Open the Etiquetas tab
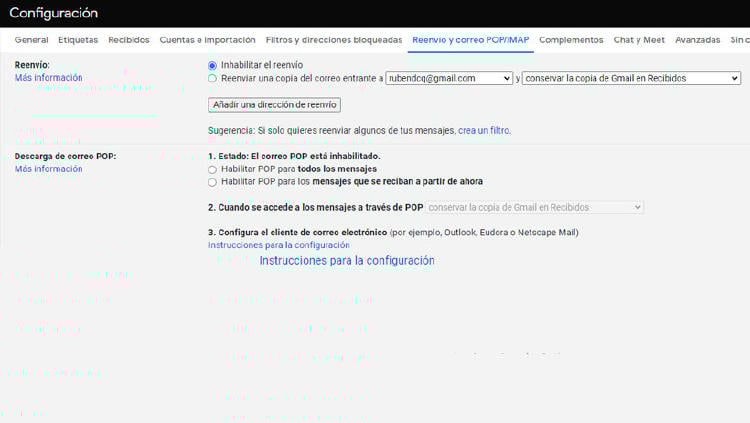 [x=78, y=40]
